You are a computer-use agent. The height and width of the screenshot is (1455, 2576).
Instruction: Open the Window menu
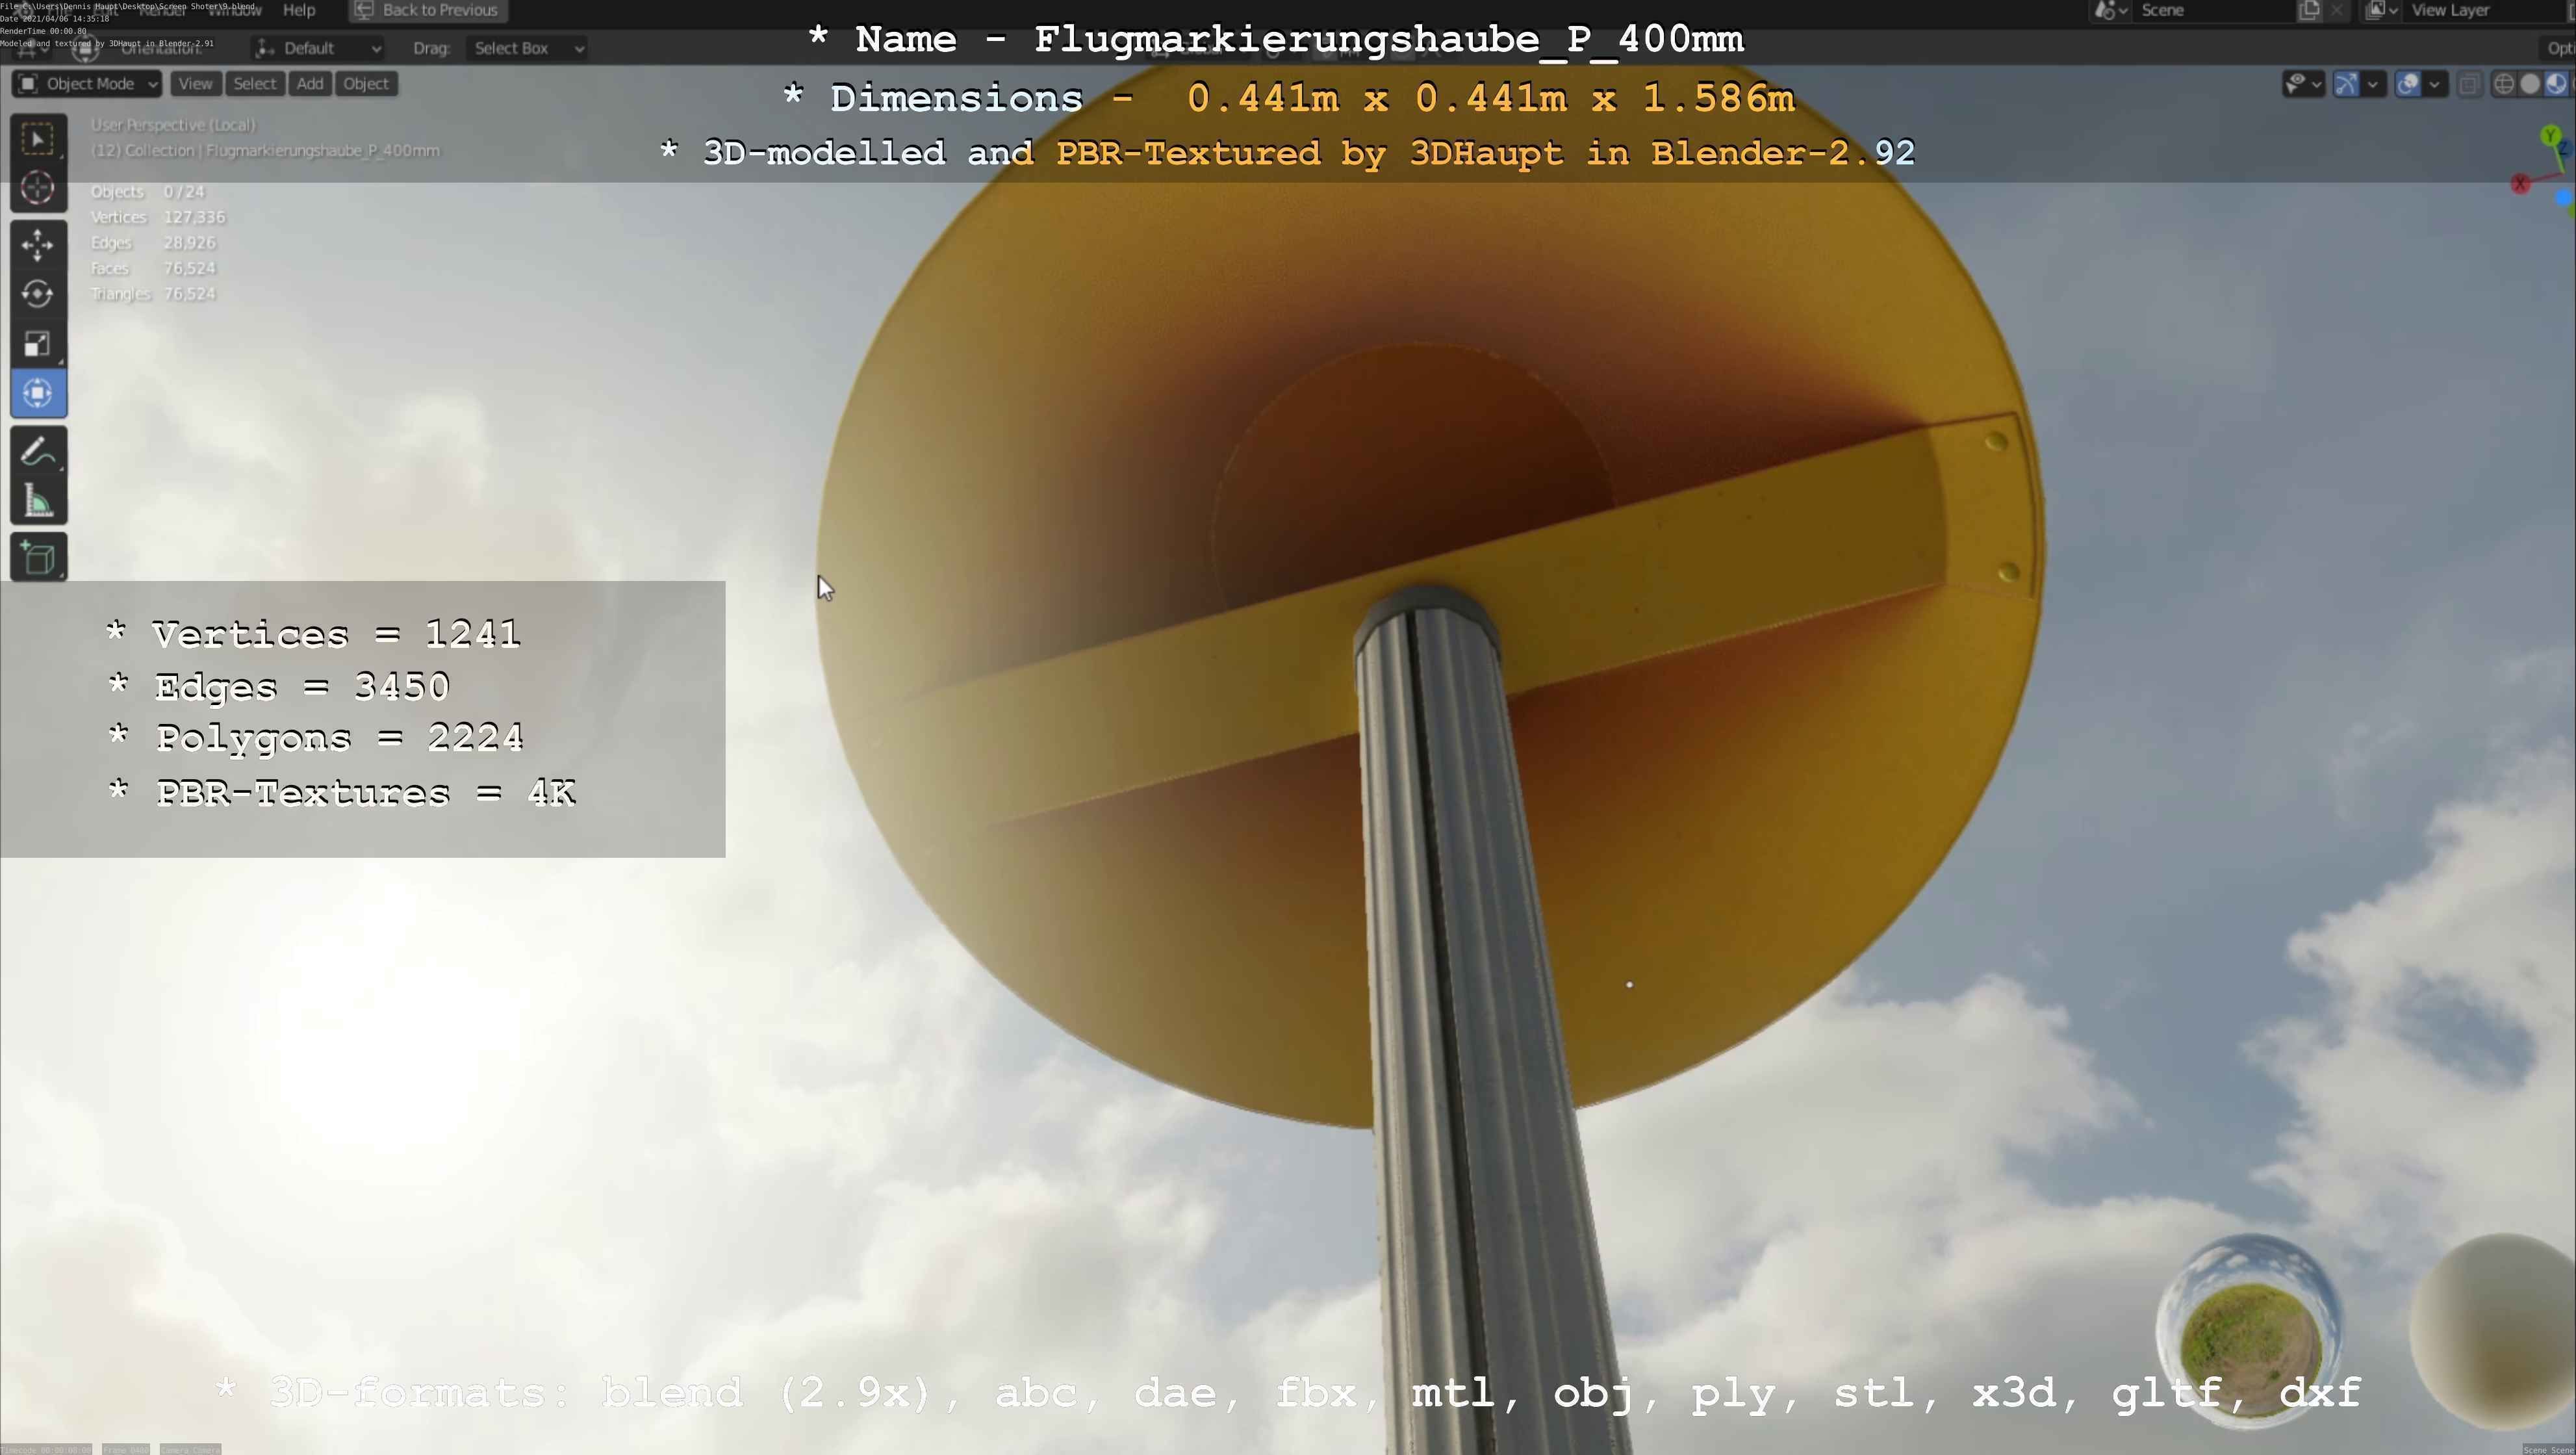tap(234, 10)
